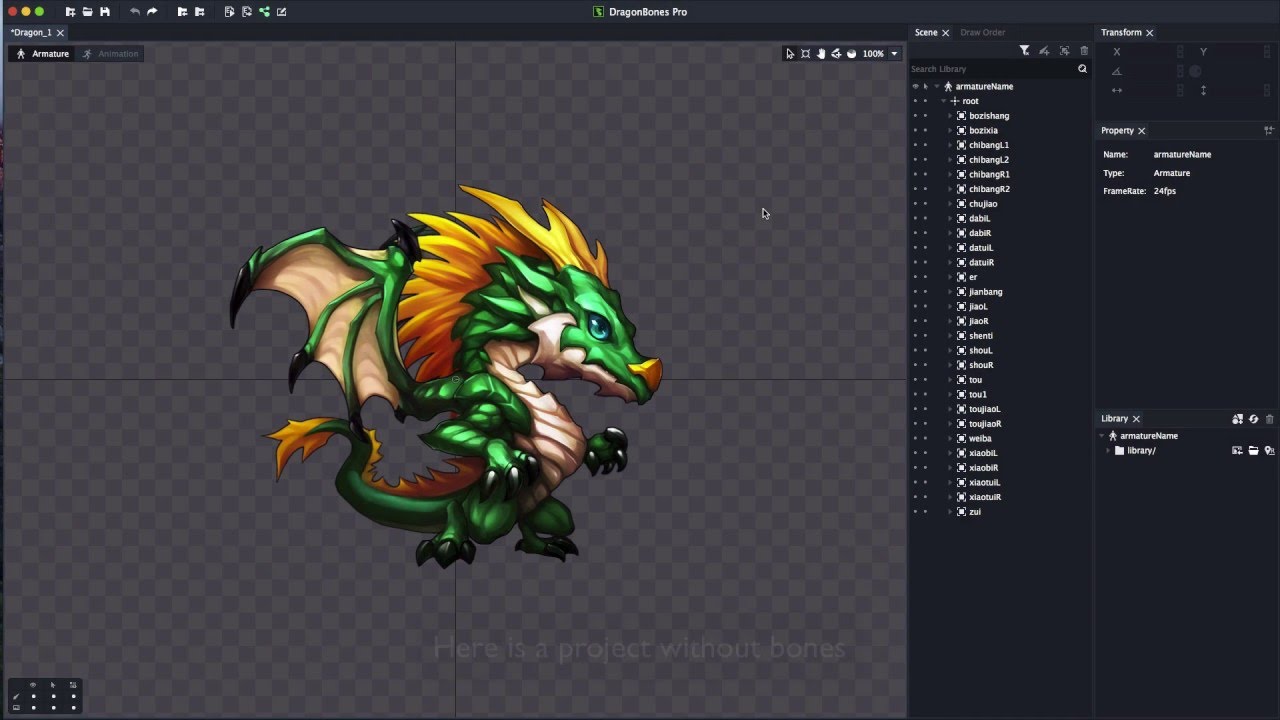Click the armatureName Name field in Property
Screen dimensions: 1280x720
pos(1182,154)
